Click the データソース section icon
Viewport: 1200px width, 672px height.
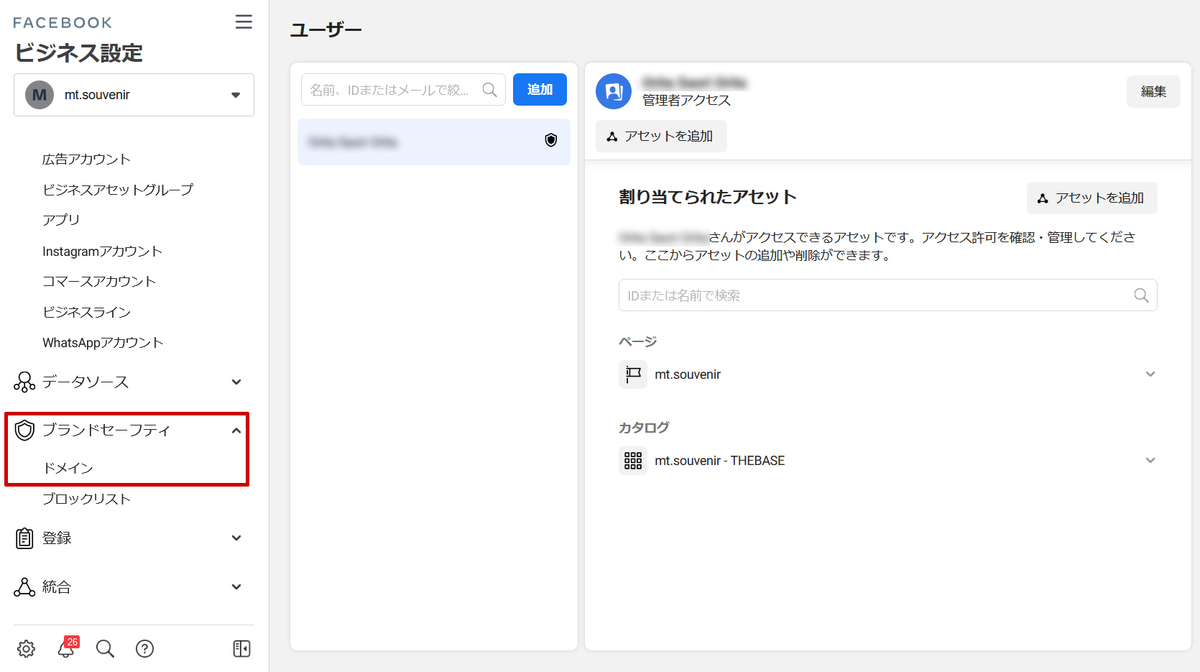tap(25, 382)
